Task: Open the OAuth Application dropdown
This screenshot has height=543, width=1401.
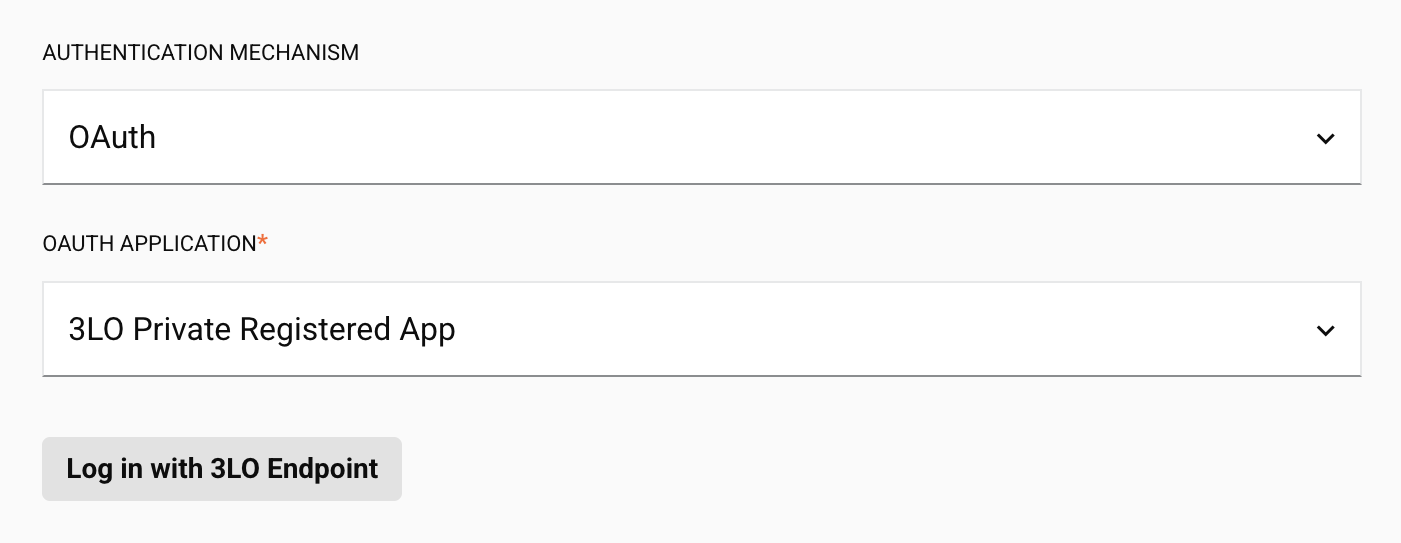Action: click(x=701, y=329)
